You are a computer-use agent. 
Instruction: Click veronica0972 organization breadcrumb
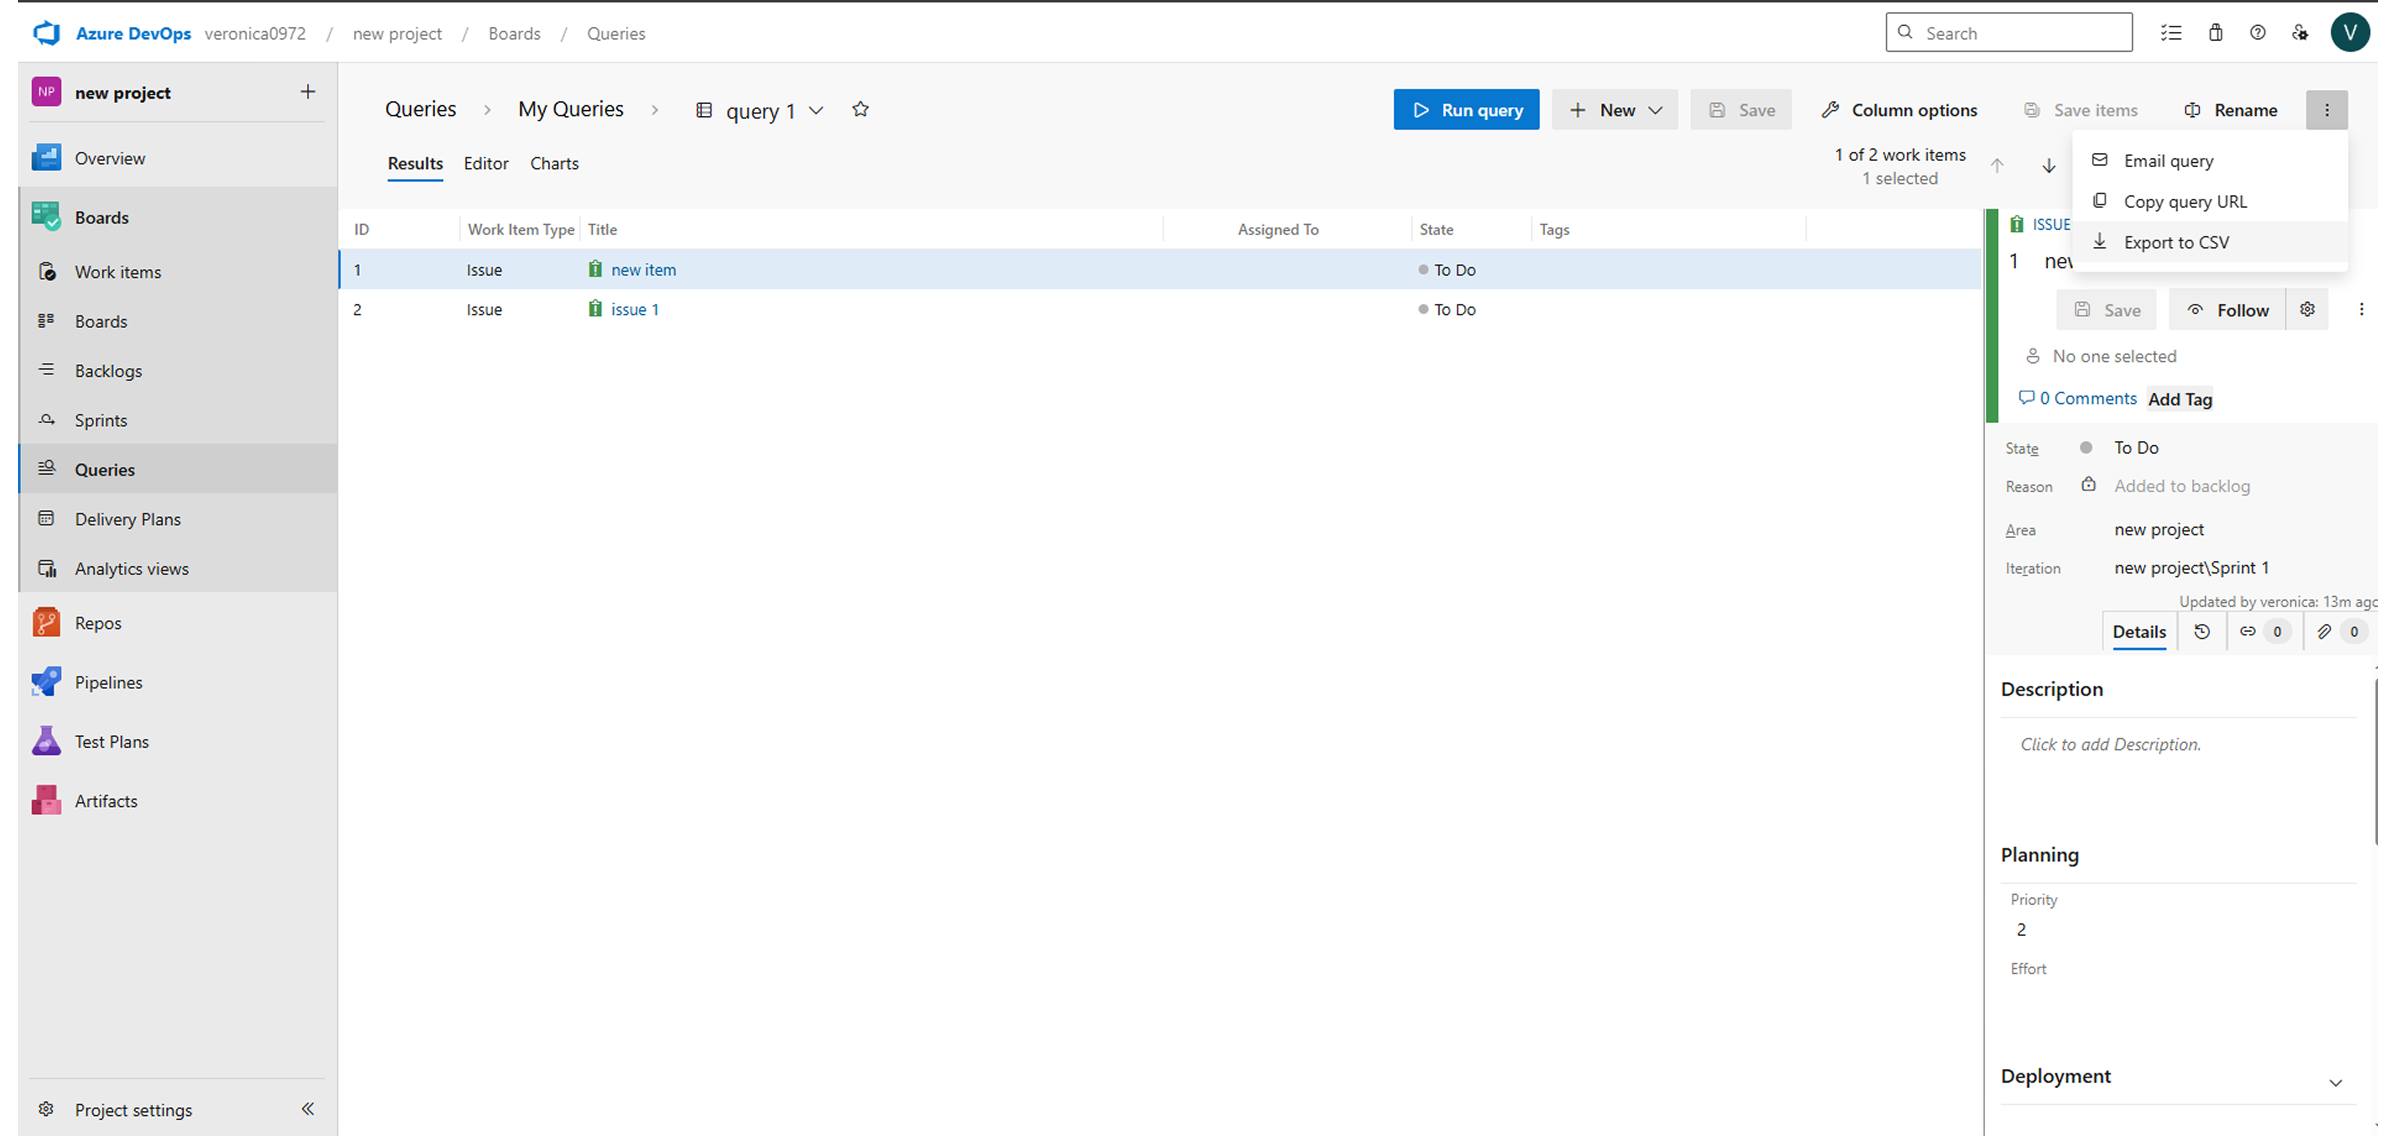(x=255, y=33)
